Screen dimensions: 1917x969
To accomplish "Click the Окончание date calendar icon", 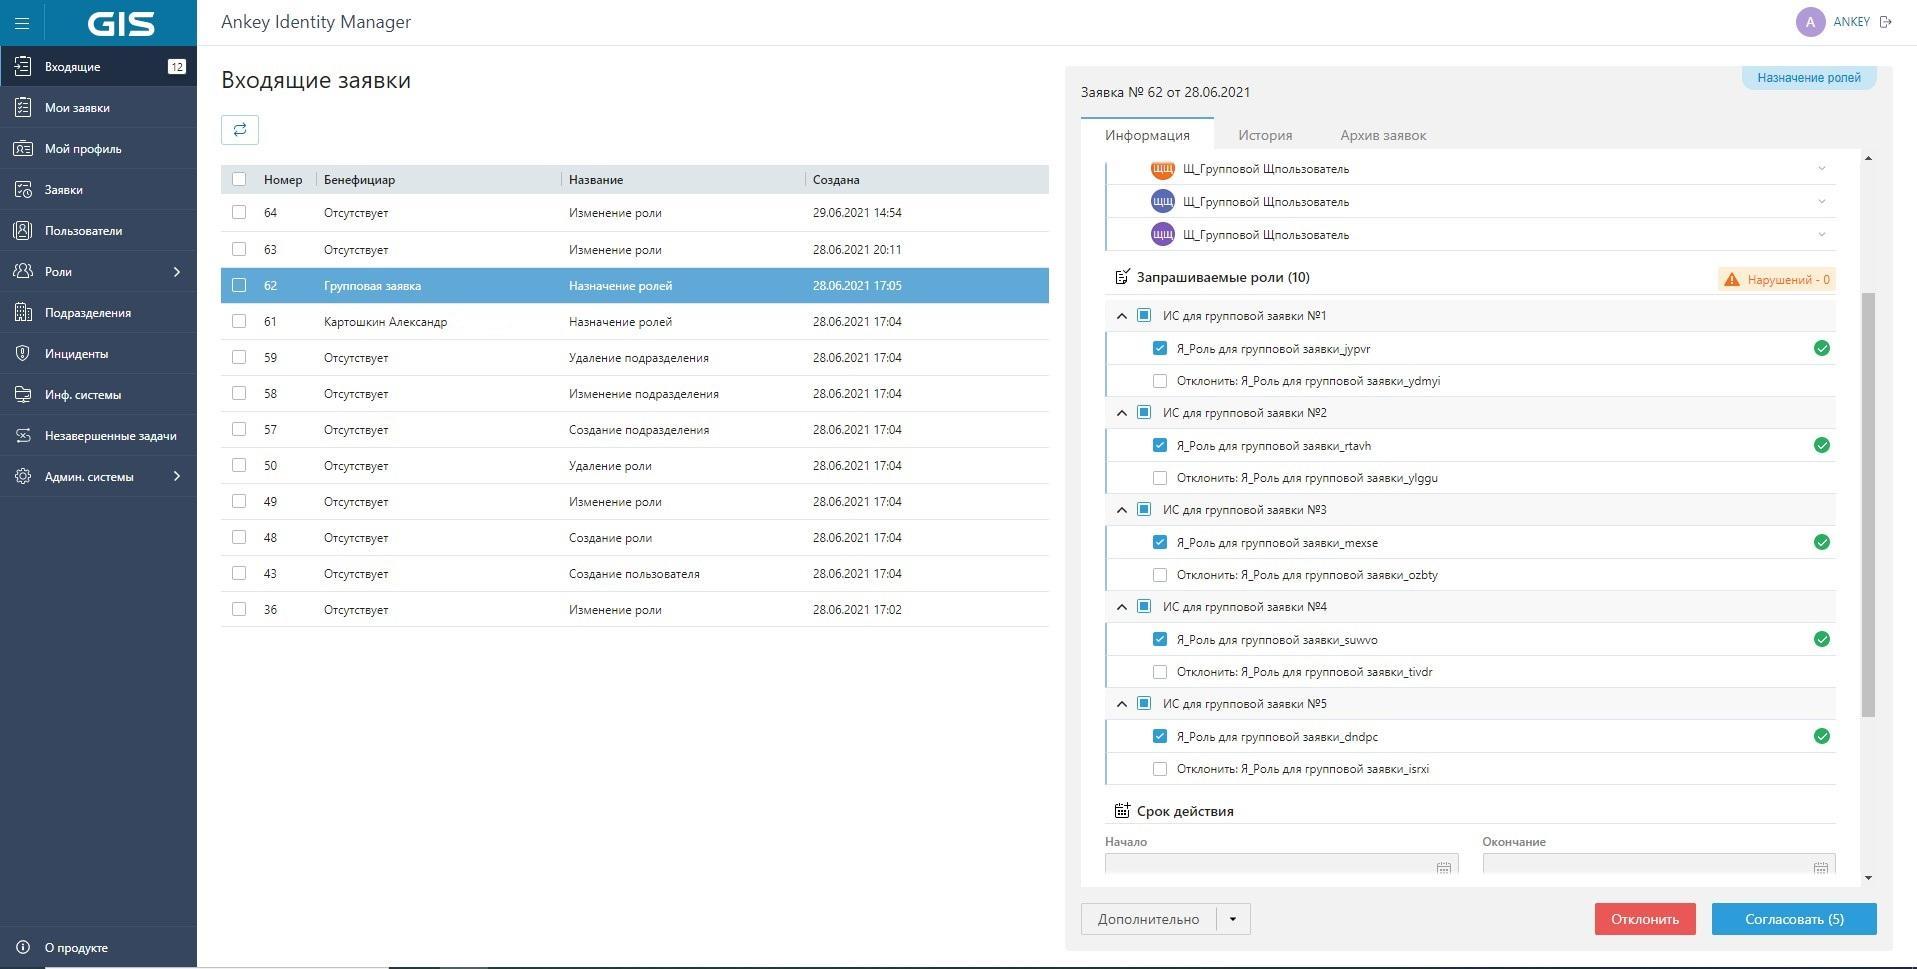I will (x=1820, y=867).
